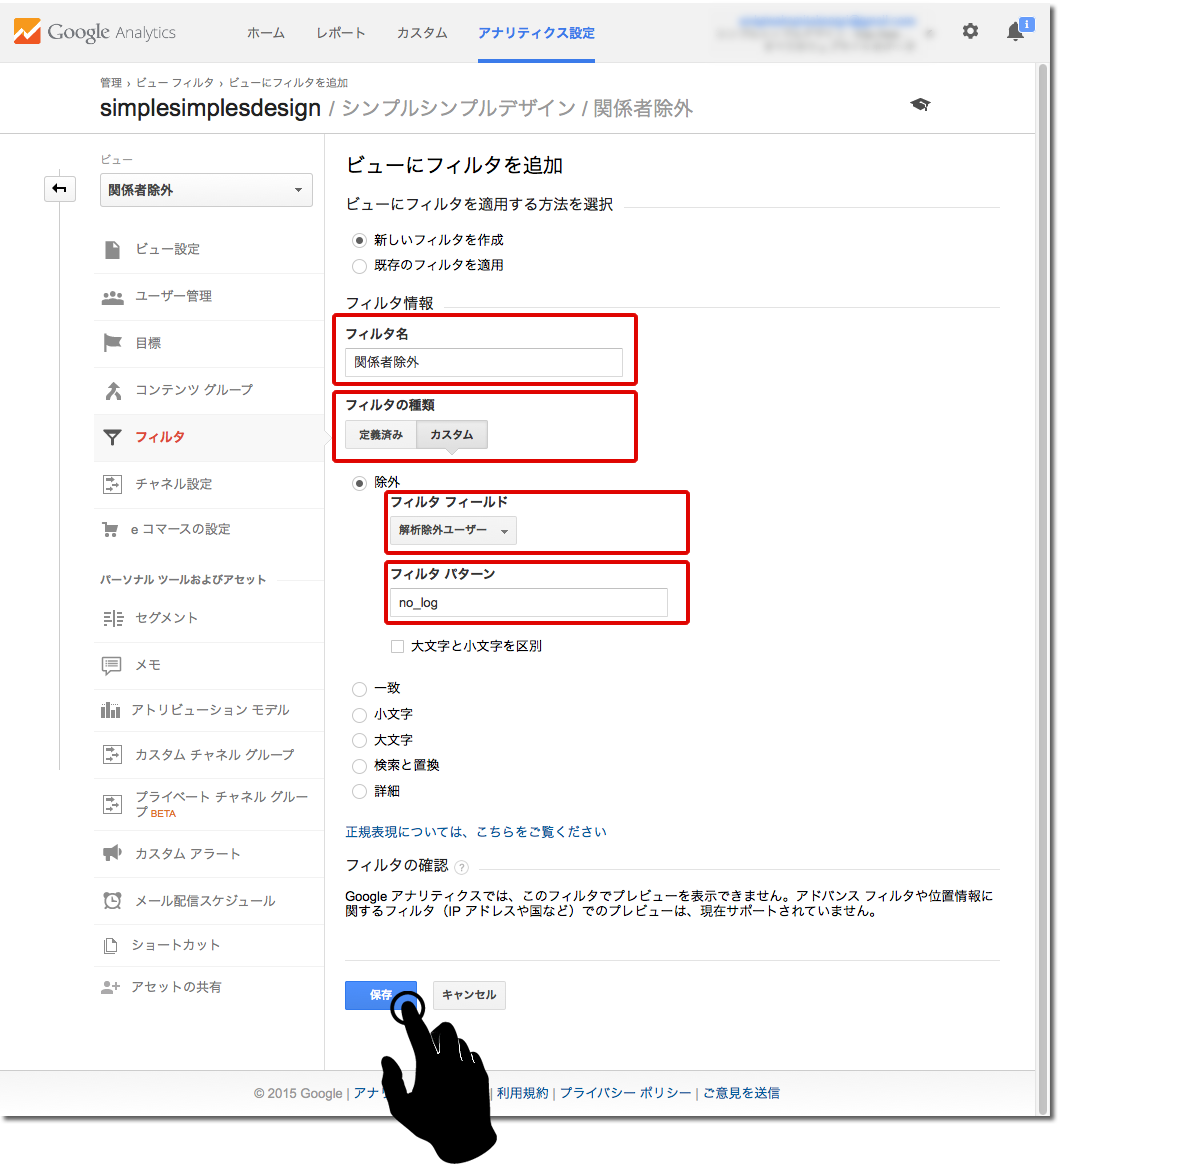1191x1164 pixels.
Task: Click the 保存 button
Action: [x=380, y=995]
